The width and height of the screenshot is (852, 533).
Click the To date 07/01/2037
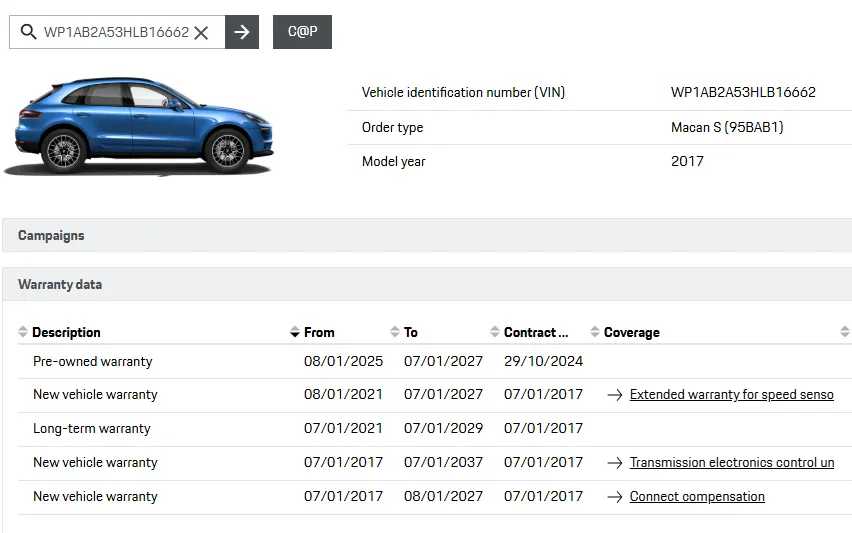point(443,462)
